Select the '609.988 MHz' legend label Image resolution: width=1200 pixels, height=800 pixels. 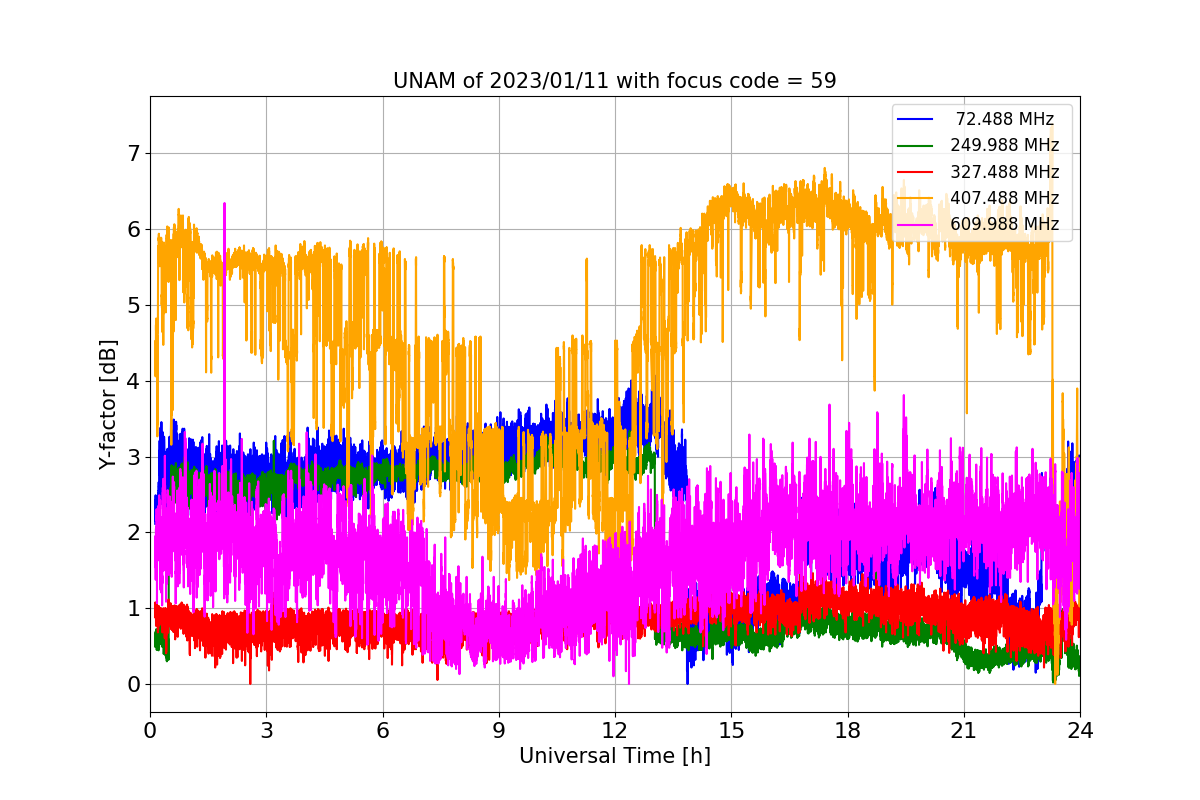tap(1004, 224)
